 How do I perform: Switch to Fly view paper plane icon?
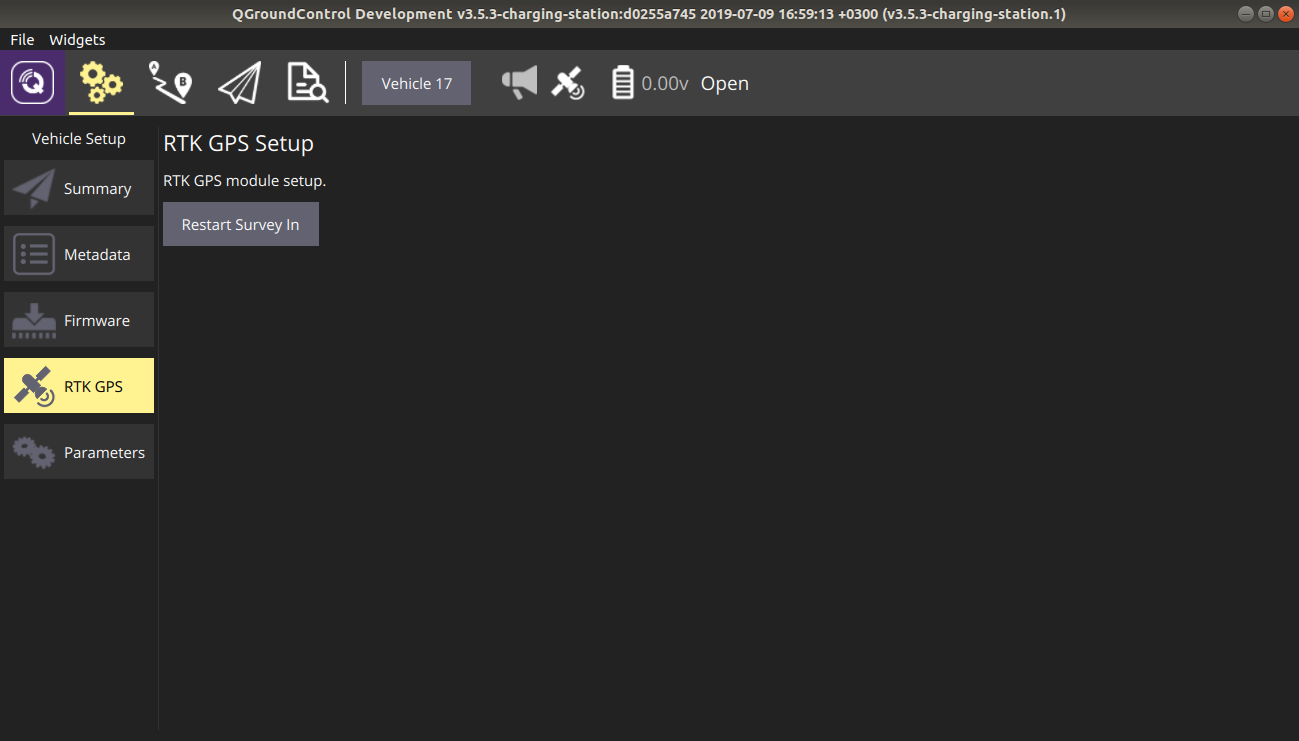[239, 83]
